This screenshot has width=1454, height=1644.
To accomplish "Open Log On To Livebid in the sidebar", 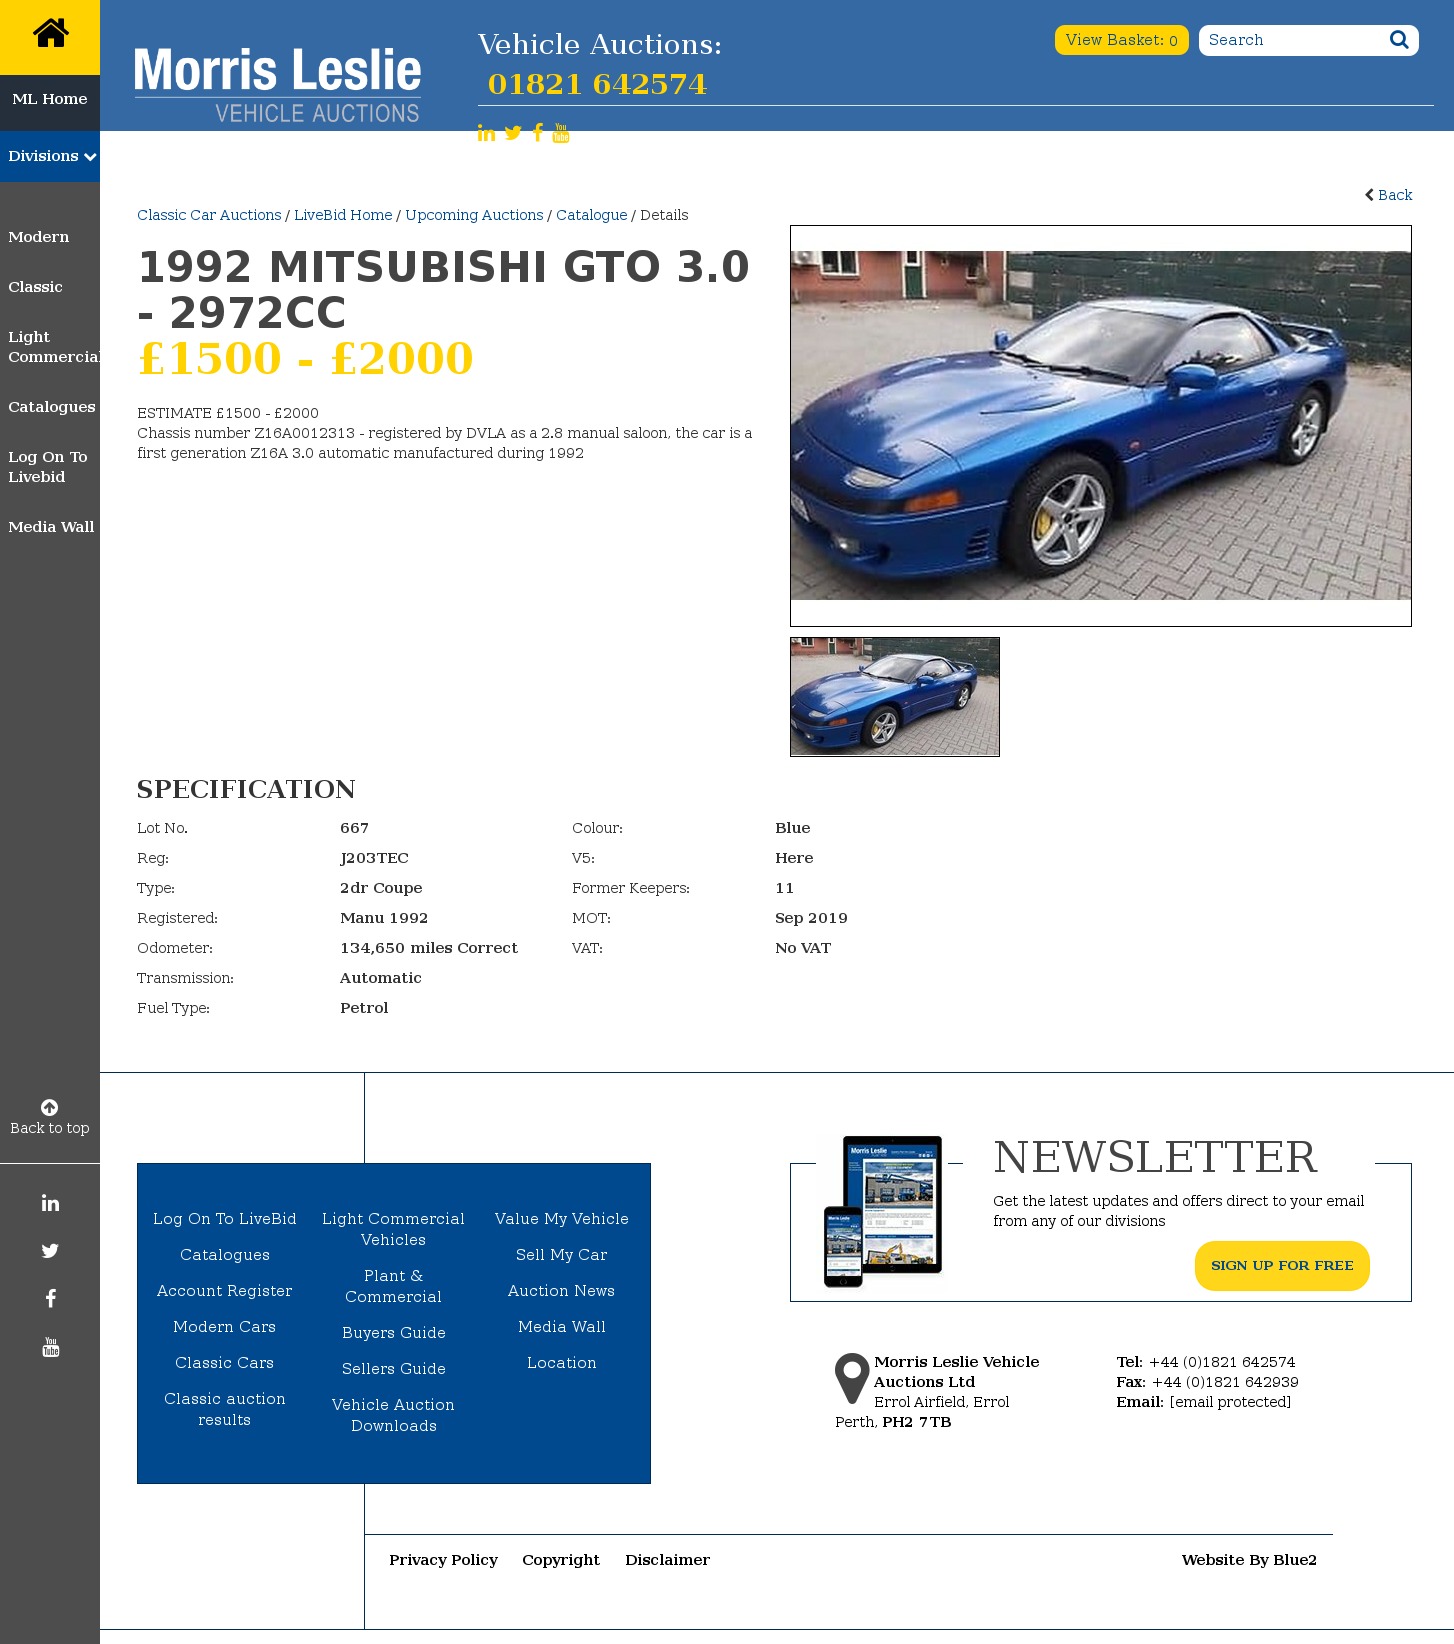I will pyautogui.click(x=48, y=467).
